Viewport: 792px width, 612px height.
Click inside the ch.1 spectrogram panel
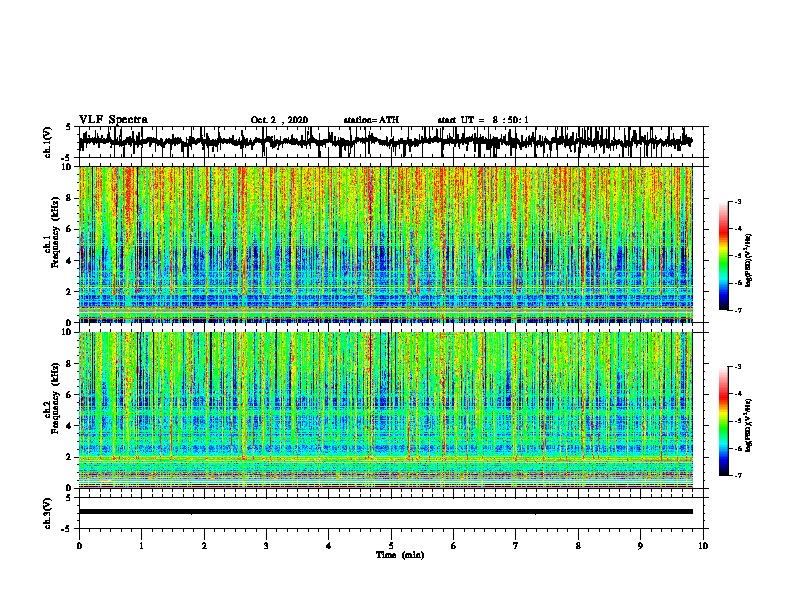385,244
